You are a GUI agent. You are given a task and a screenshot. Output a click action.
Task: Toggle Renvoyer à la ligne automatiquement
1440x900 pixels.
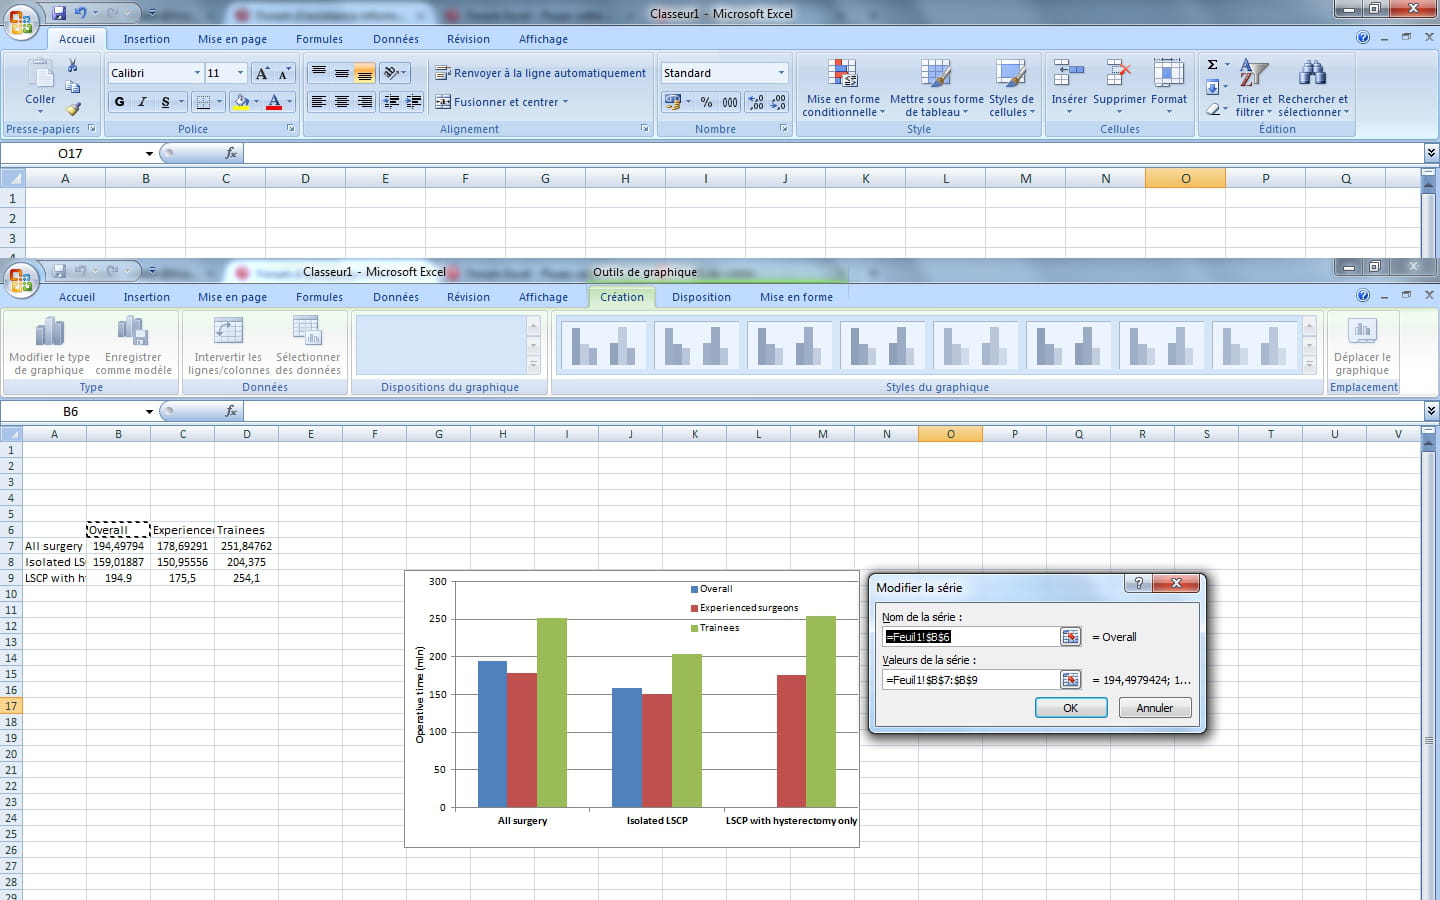(540, 73)
